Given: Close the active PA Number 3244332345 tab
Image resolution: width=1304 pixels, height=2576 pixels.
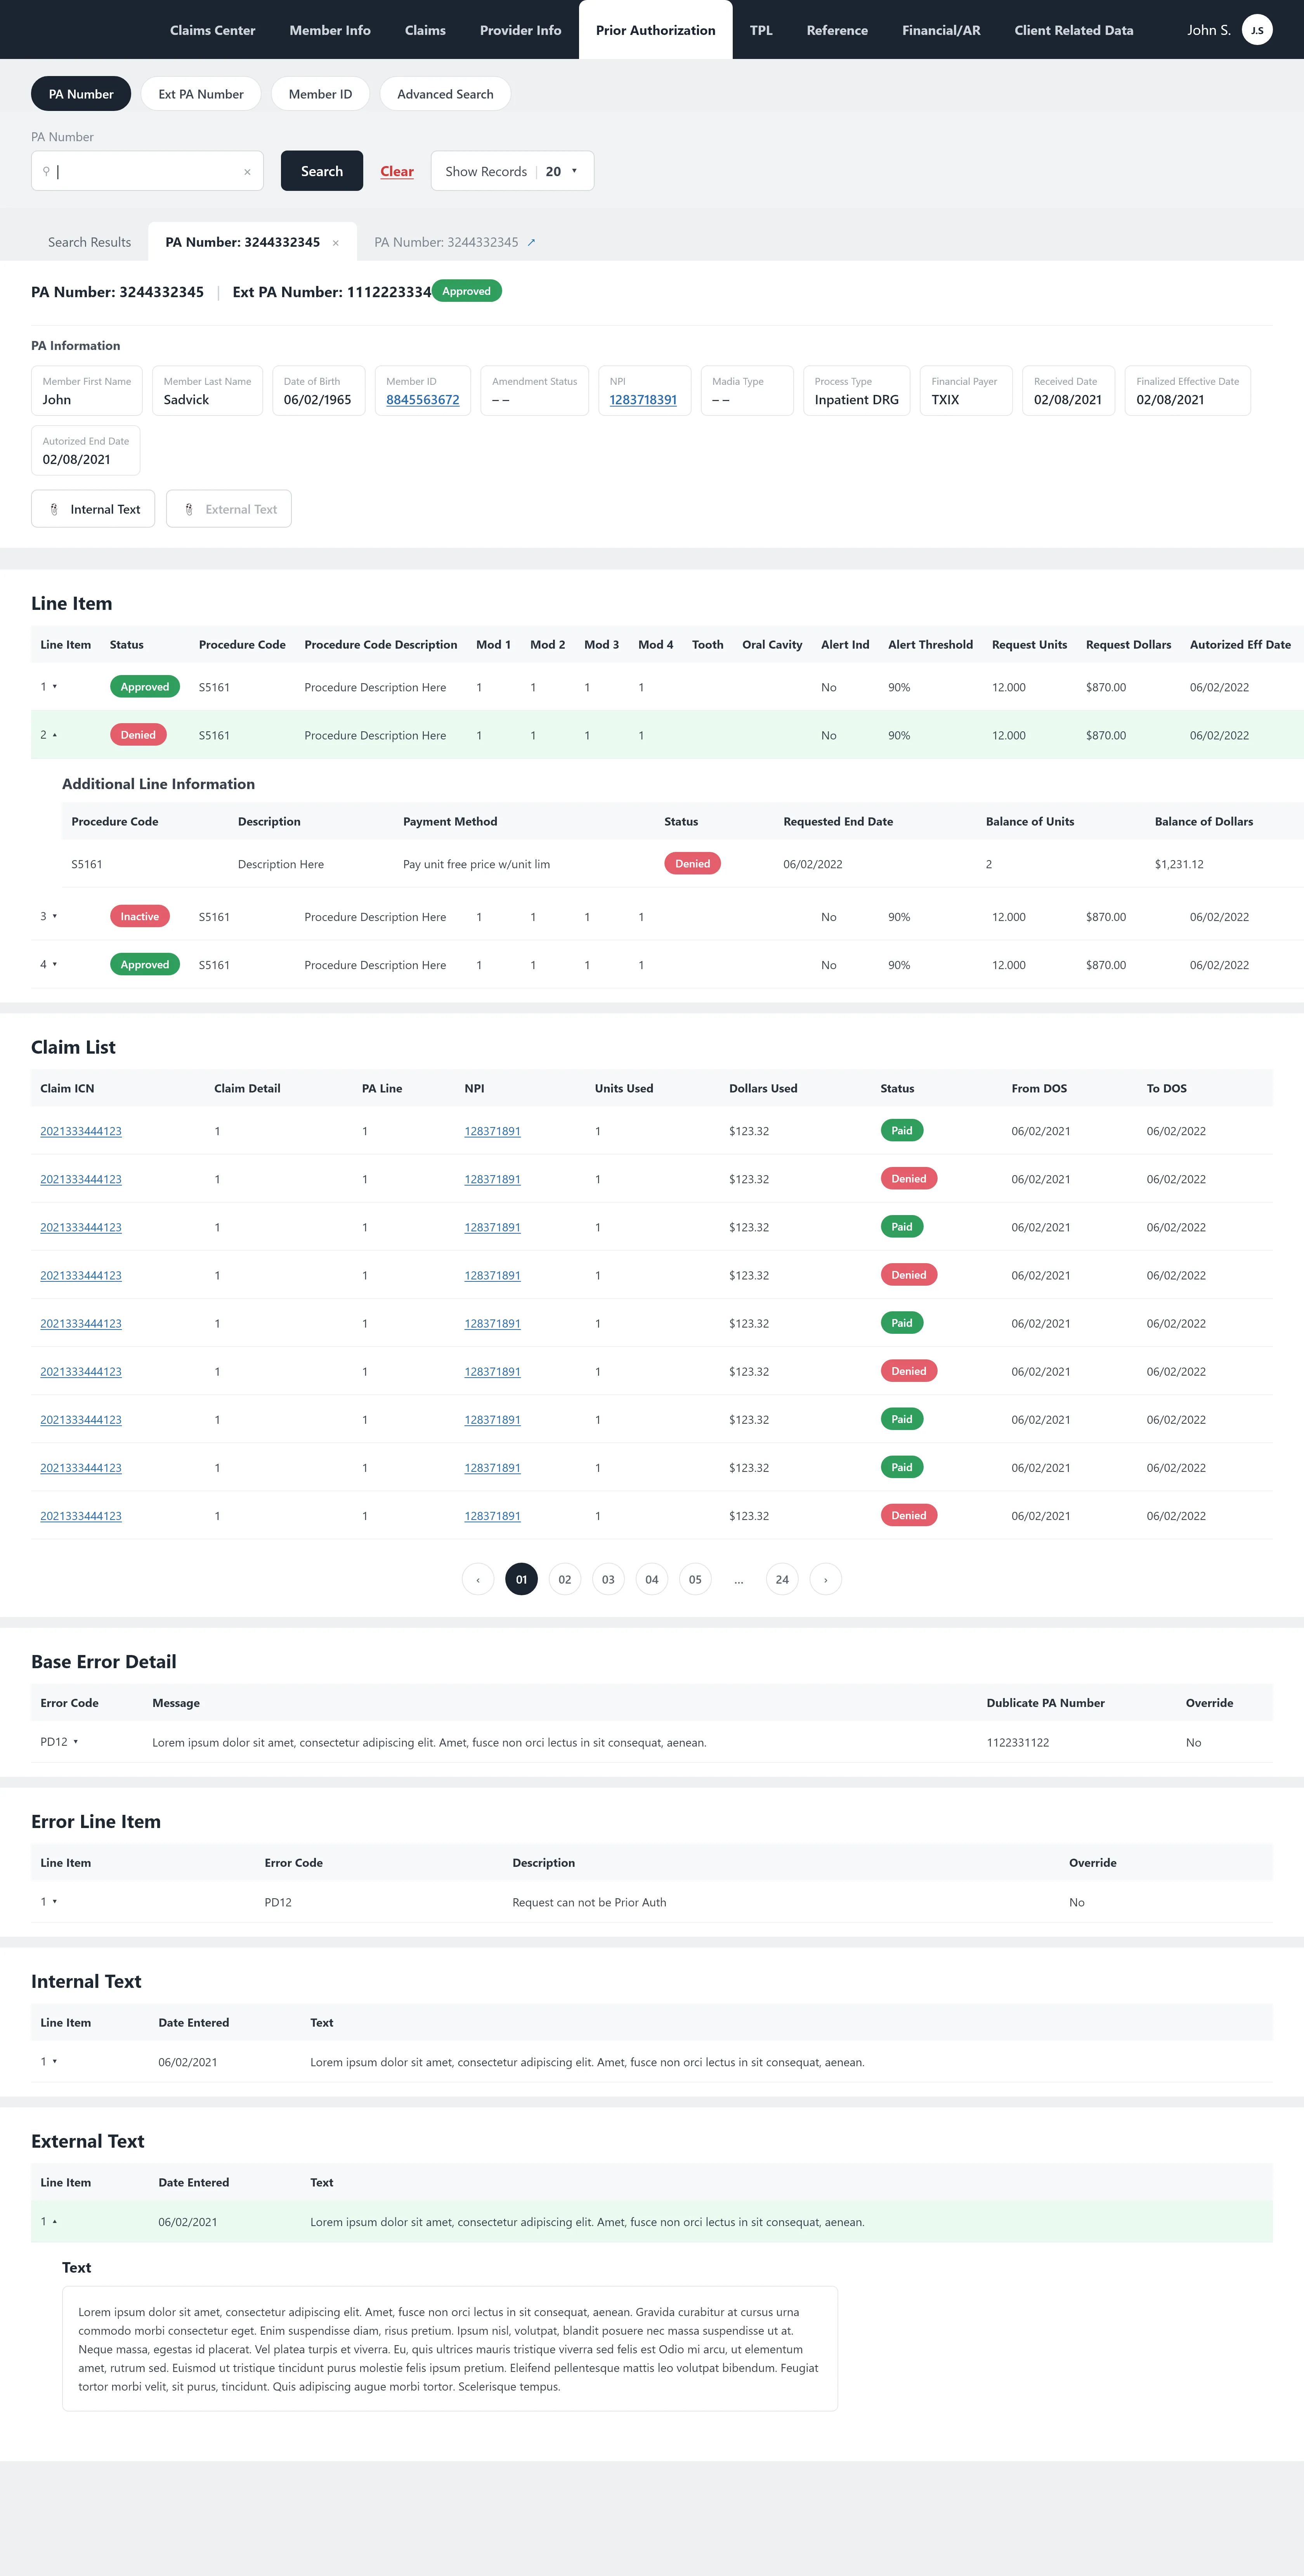Looking at the screenshot, I should tap(336, 243).
